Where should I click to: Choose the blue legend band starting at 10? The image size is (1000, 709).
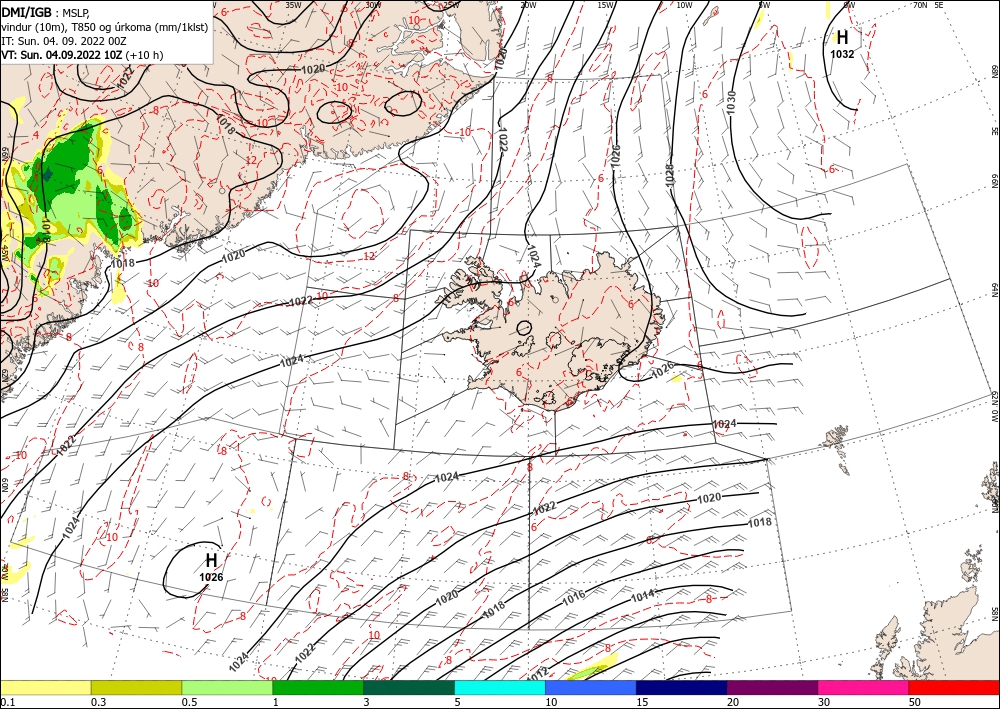coord(591,687)
